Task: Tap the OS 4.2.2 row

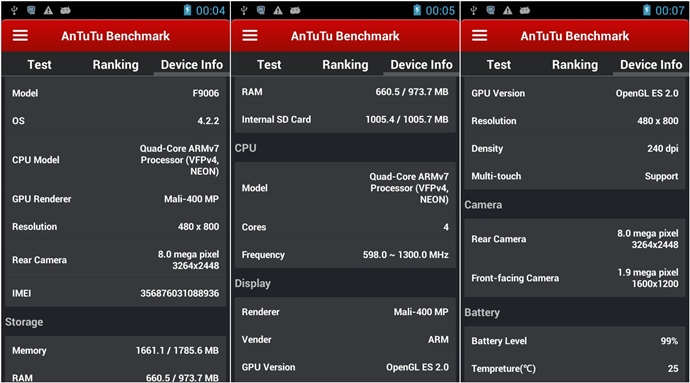Action: tap(115, 121)
